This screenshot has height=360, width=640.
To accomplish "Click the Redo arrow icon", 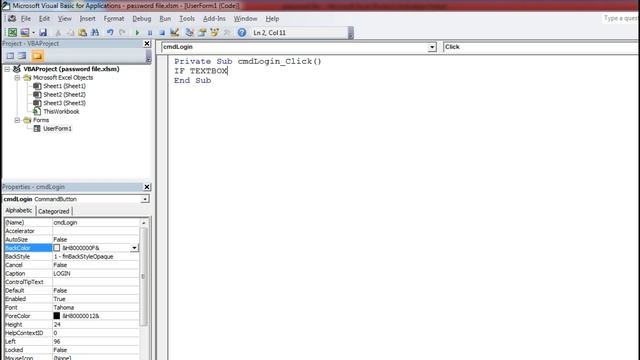I will pyautogui.click(x=122, y=33).
